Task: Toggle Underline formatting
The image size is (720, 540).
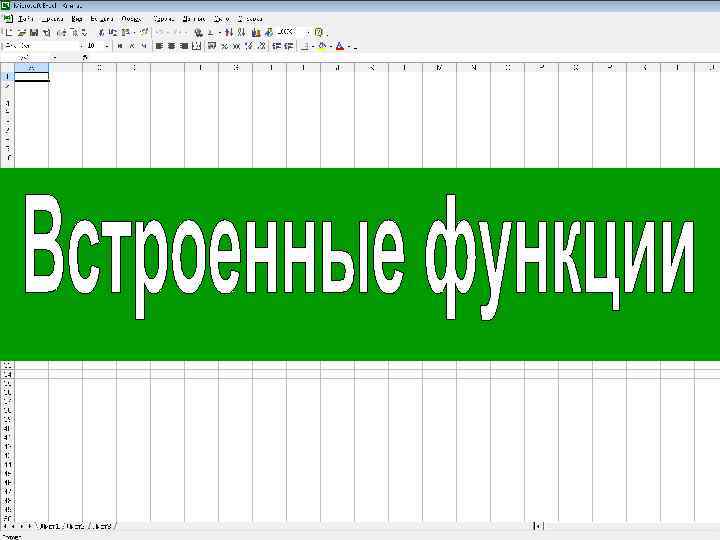Action: click(144, 46)
